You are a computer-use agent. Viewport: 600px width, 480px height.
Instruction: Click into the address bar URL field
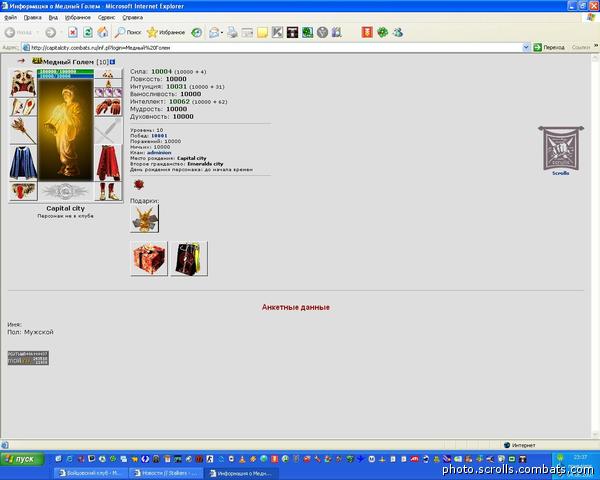click(272, 47)
